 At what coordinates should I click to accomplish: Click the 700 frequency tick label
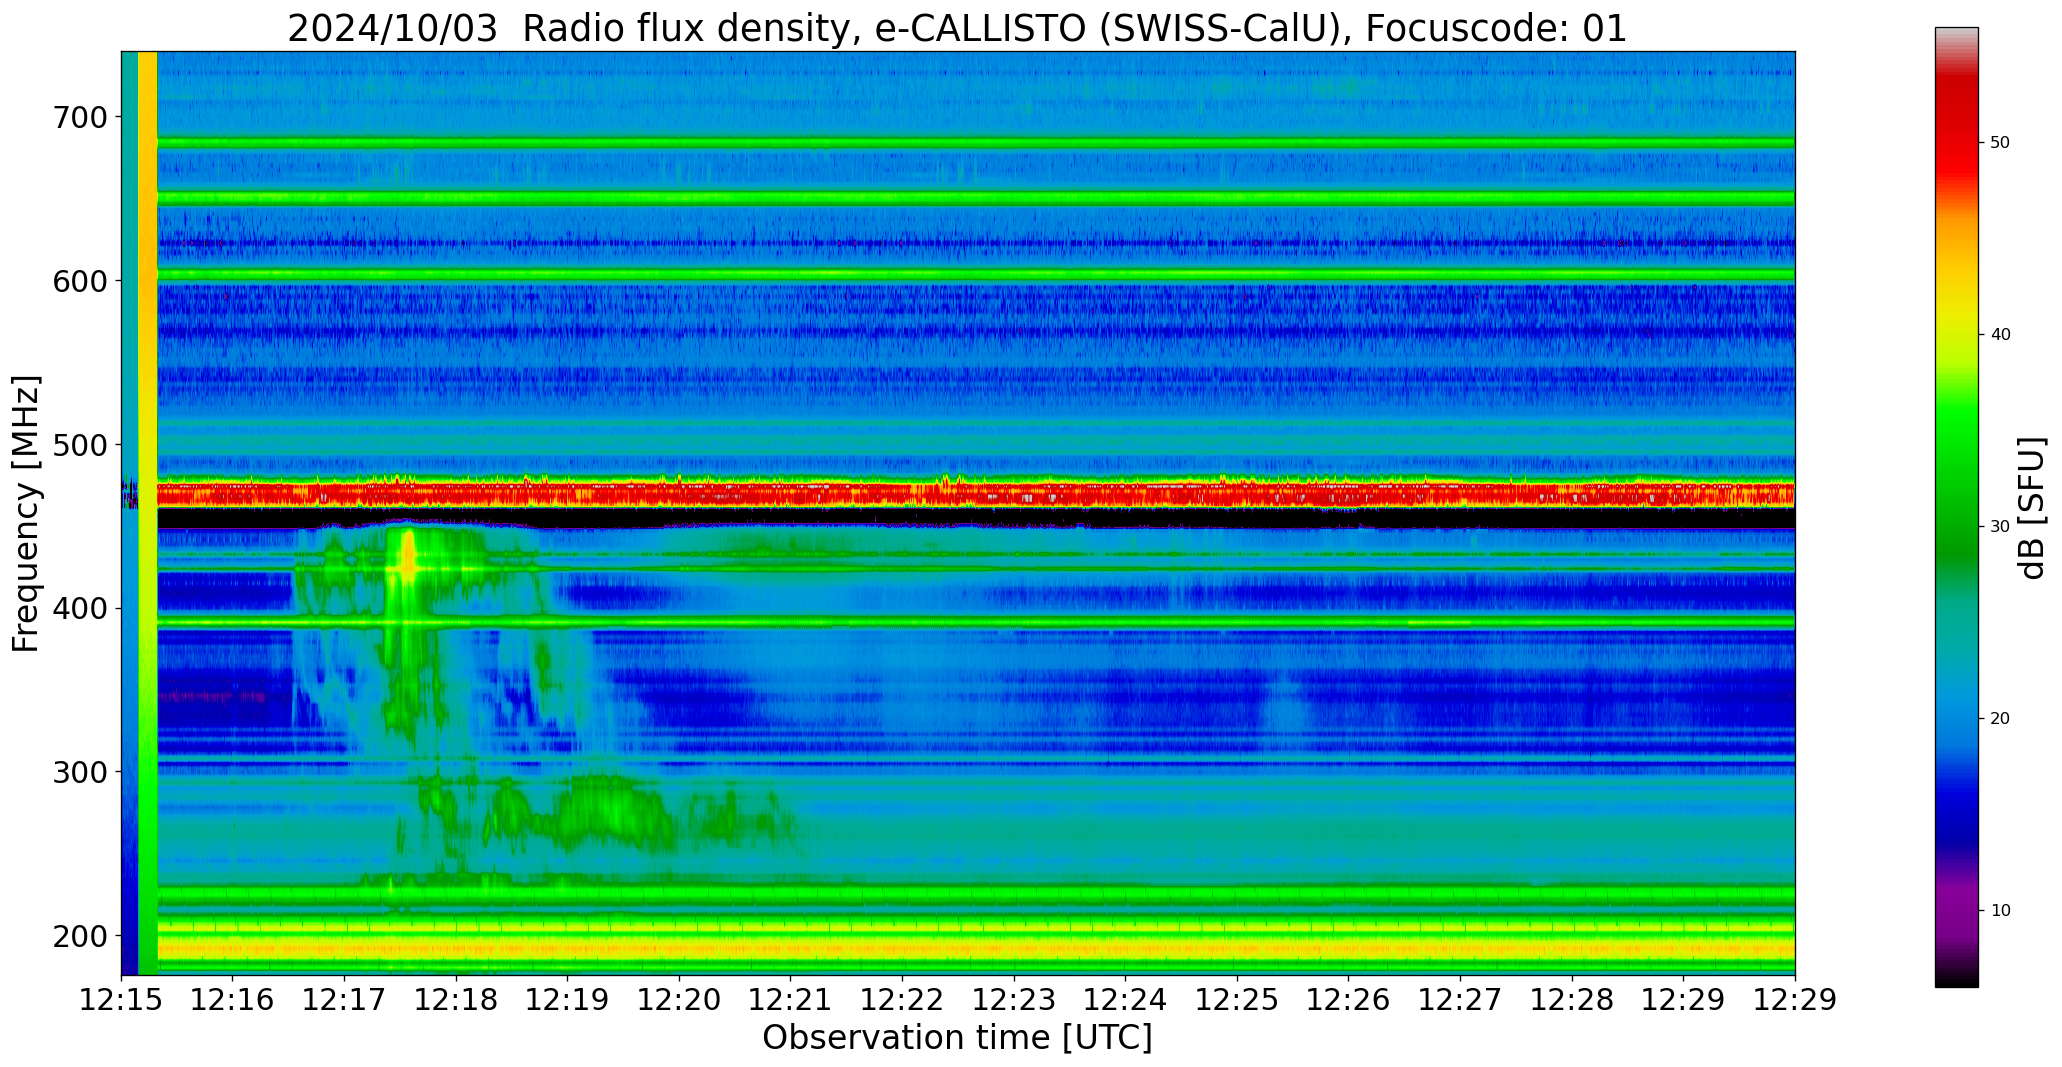[x=79, y=117]
